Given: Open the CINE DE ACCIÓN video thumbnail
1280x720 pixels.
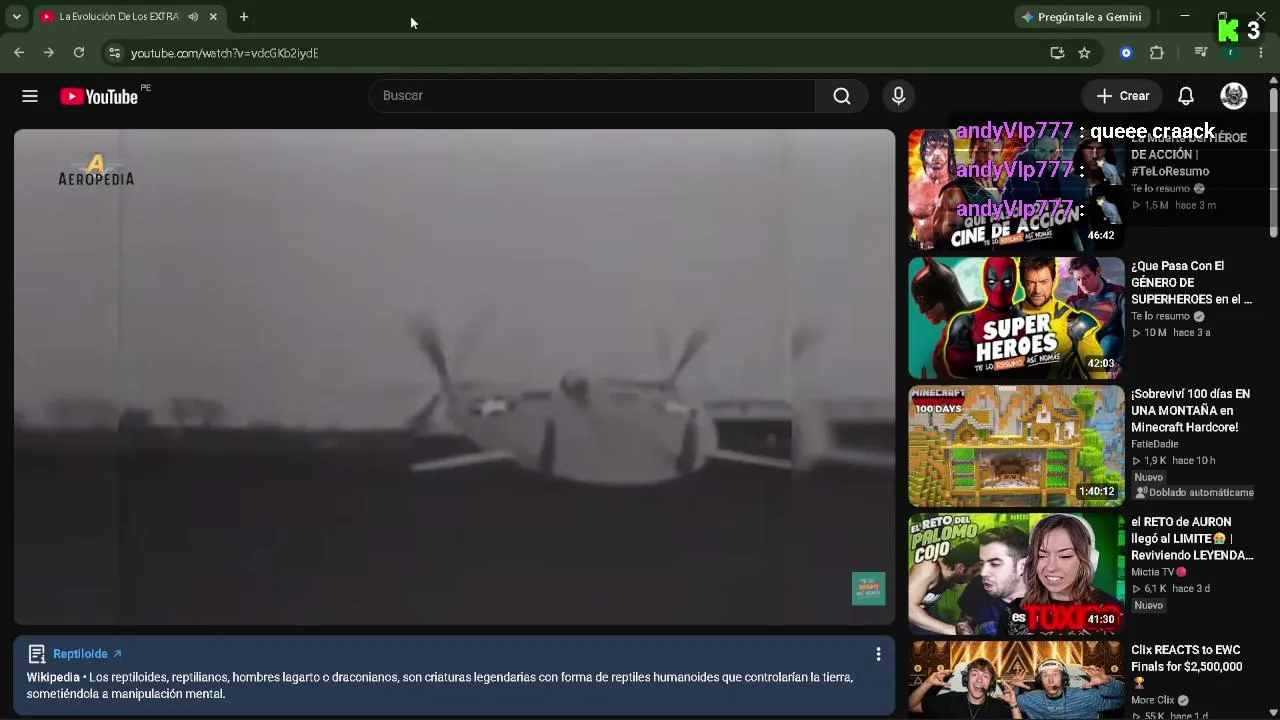Looking at the screenshot, I should (1016, 190).
